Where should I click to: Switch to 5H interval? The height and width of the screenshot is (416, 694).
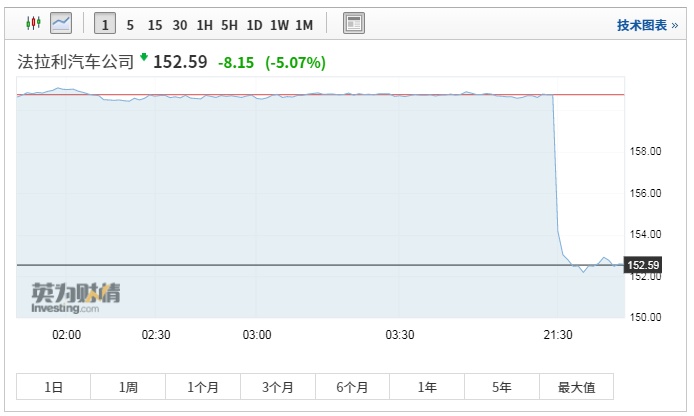tap(229, 23)
